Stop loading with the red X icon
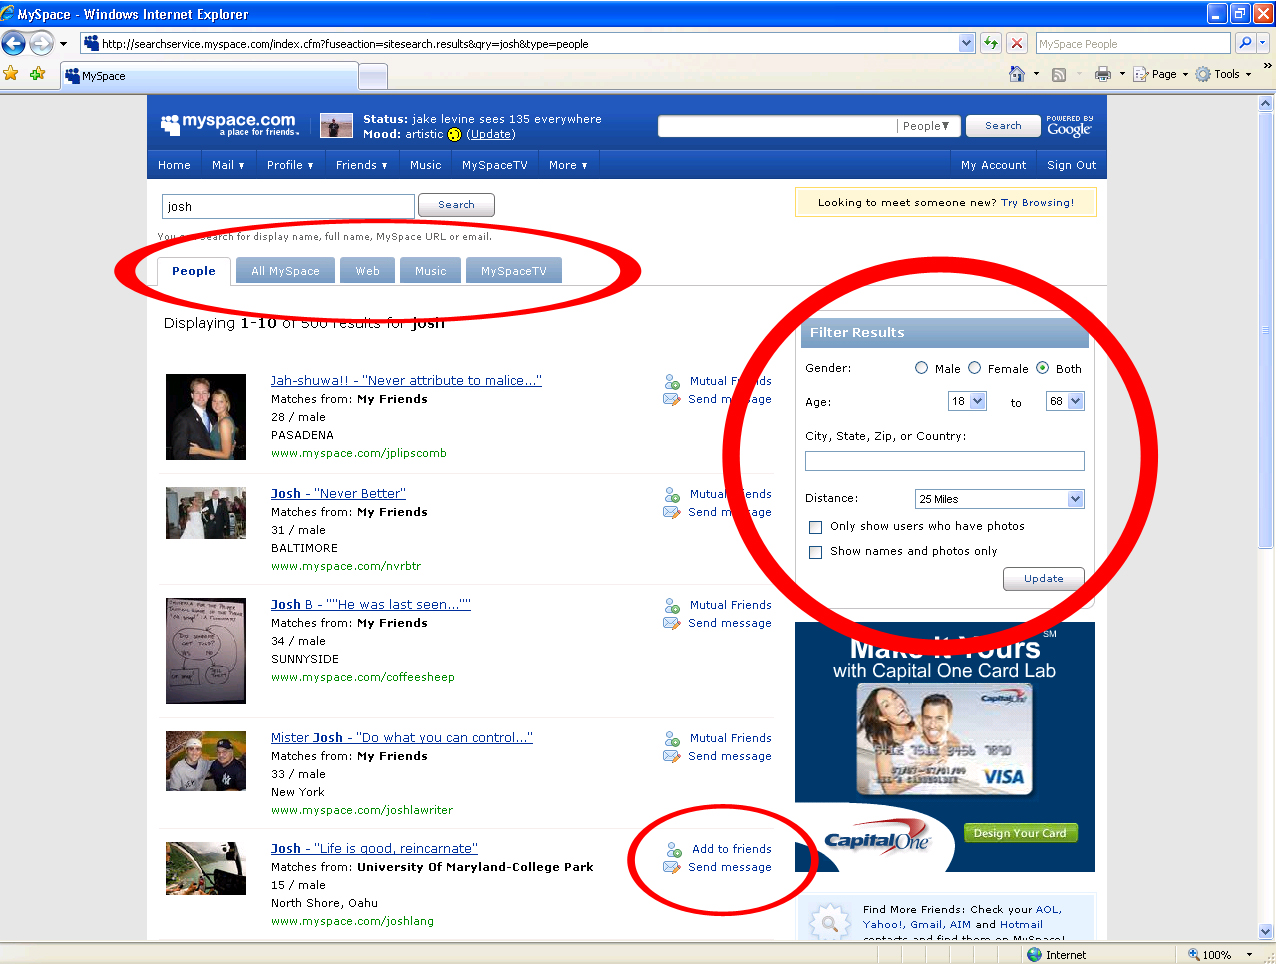Image resolution: width=1280 pixels, height=964 pixels. [x=1017, y=43]
